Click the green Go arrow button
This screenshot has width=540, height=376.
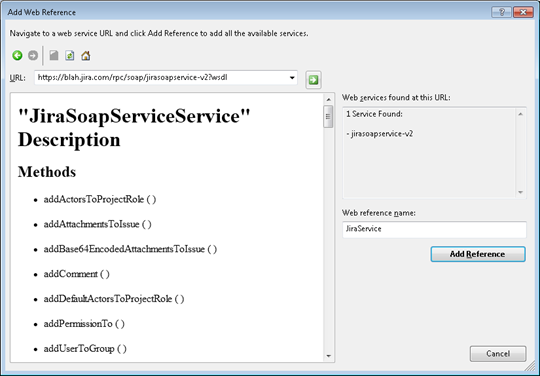click(x=313, y=80)
